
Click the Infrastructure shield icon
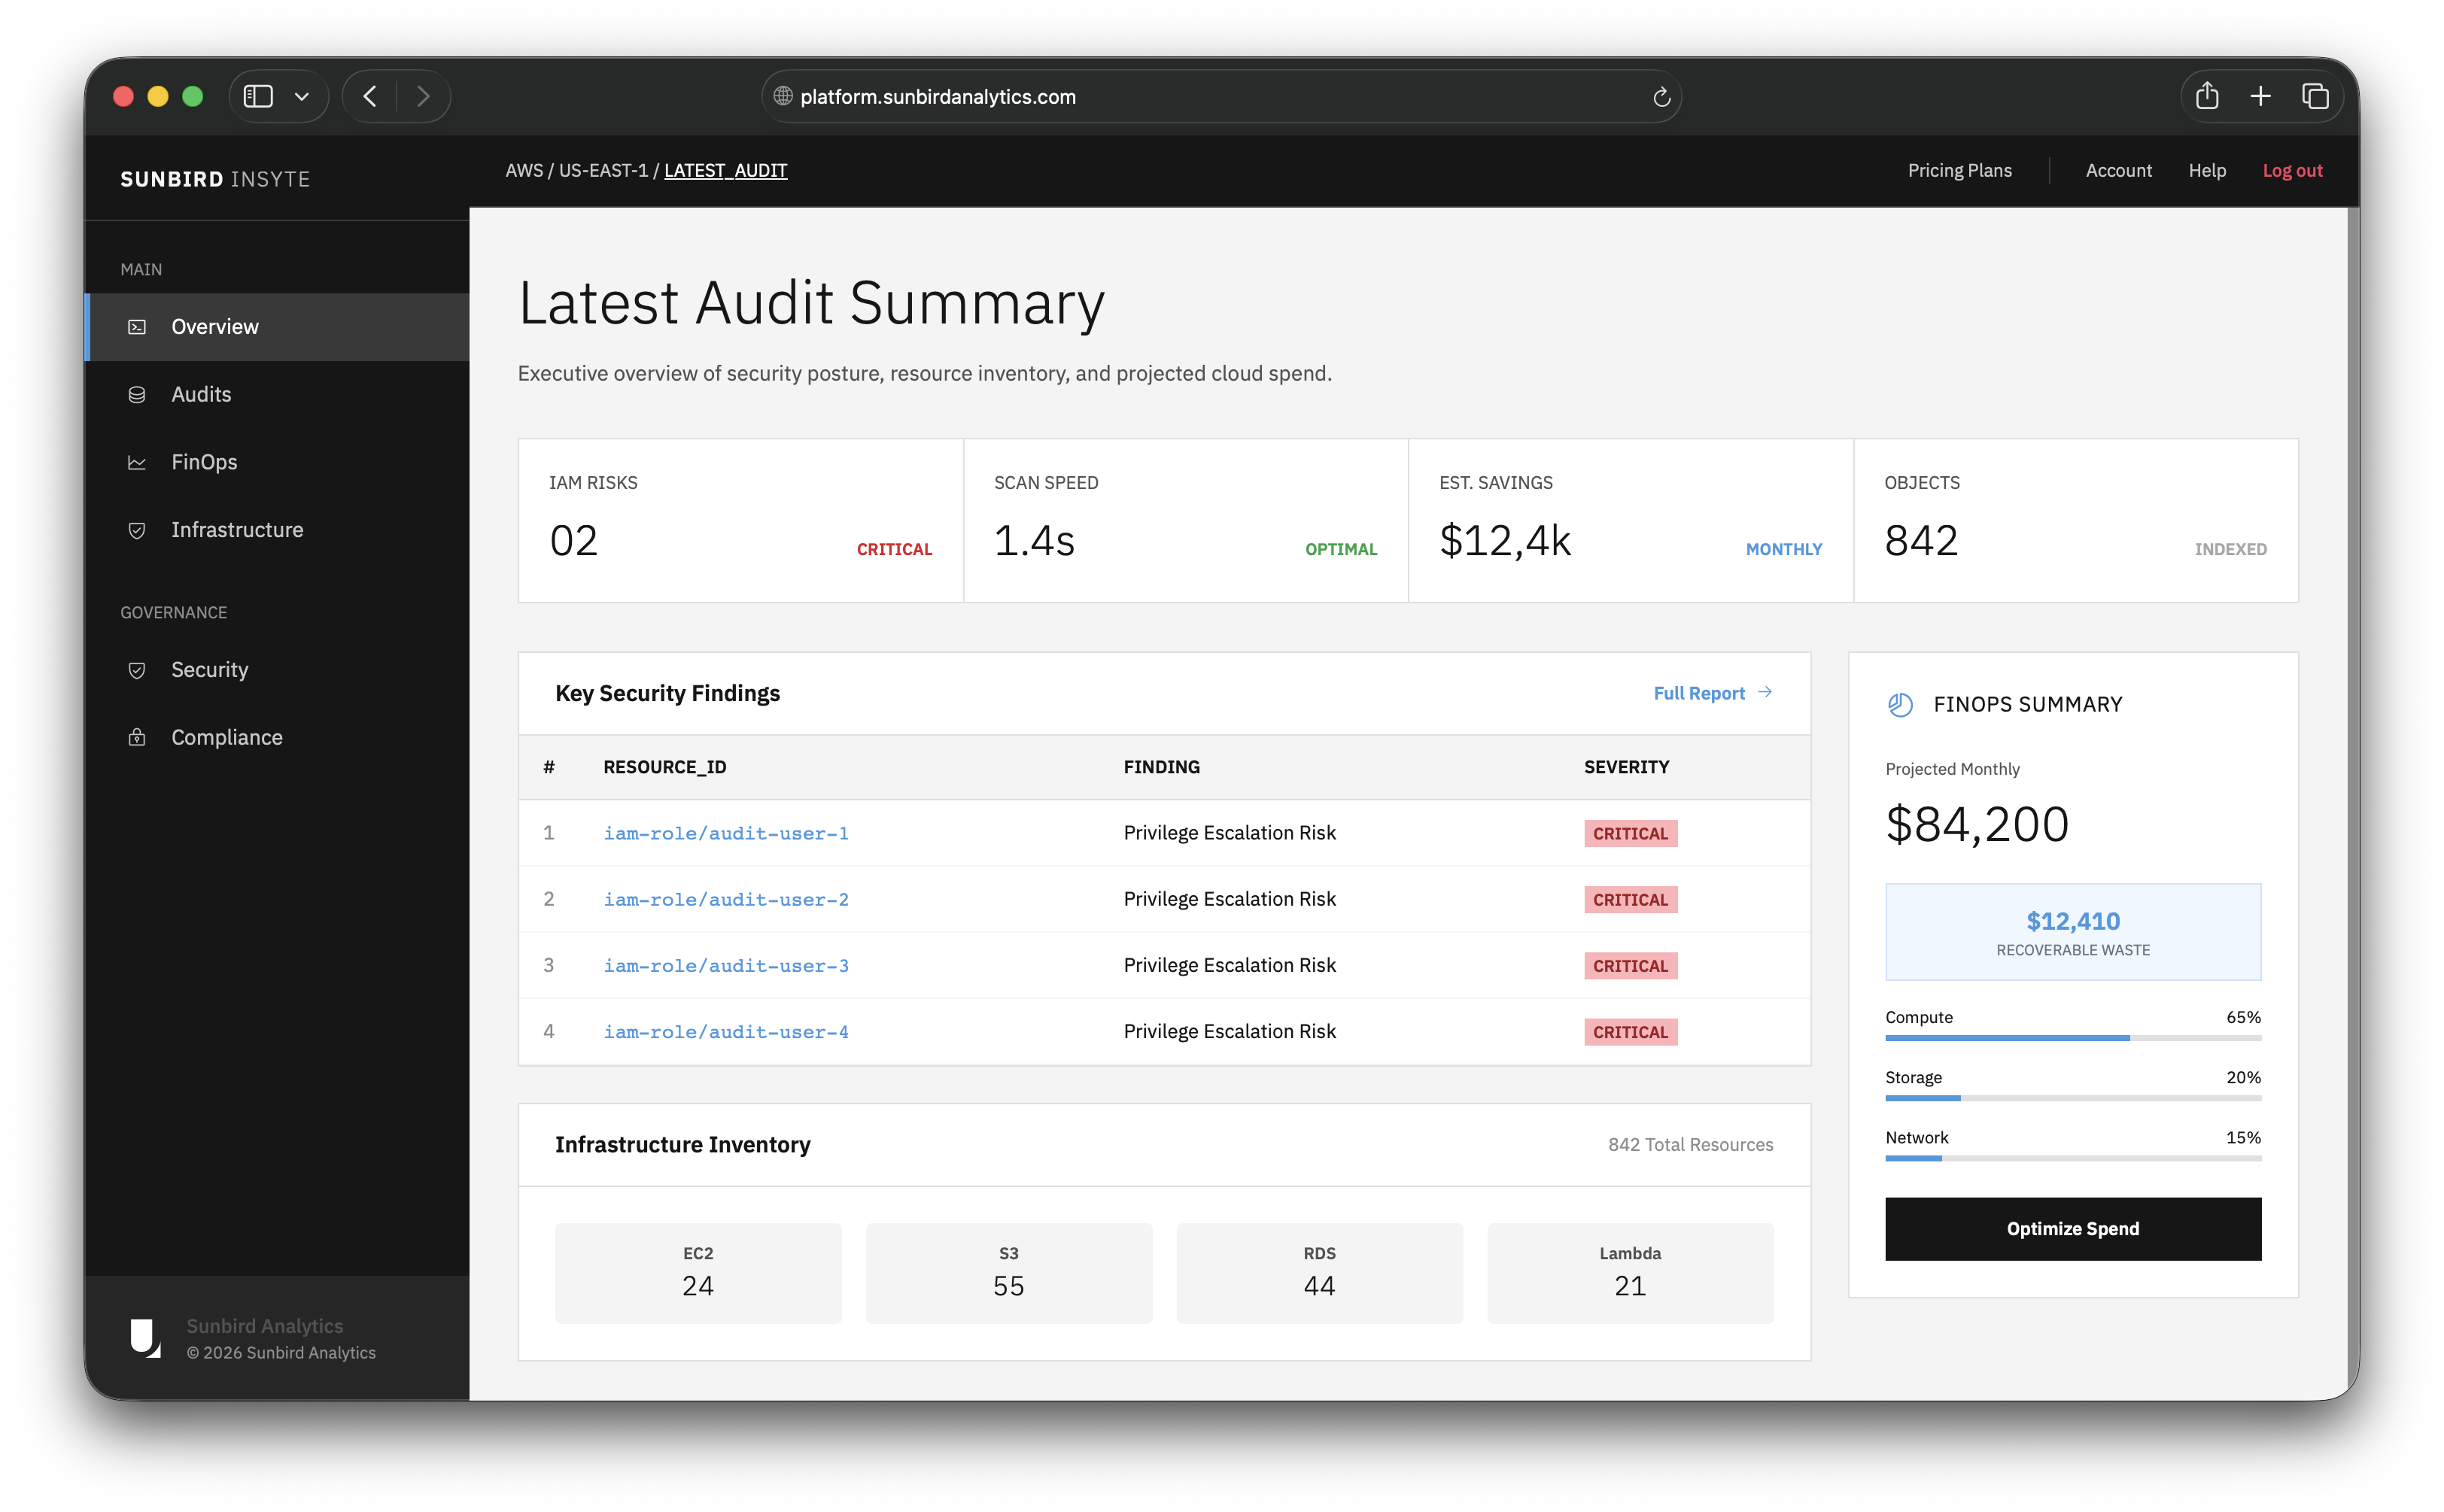pyautogui.click(x=137, y=530)
